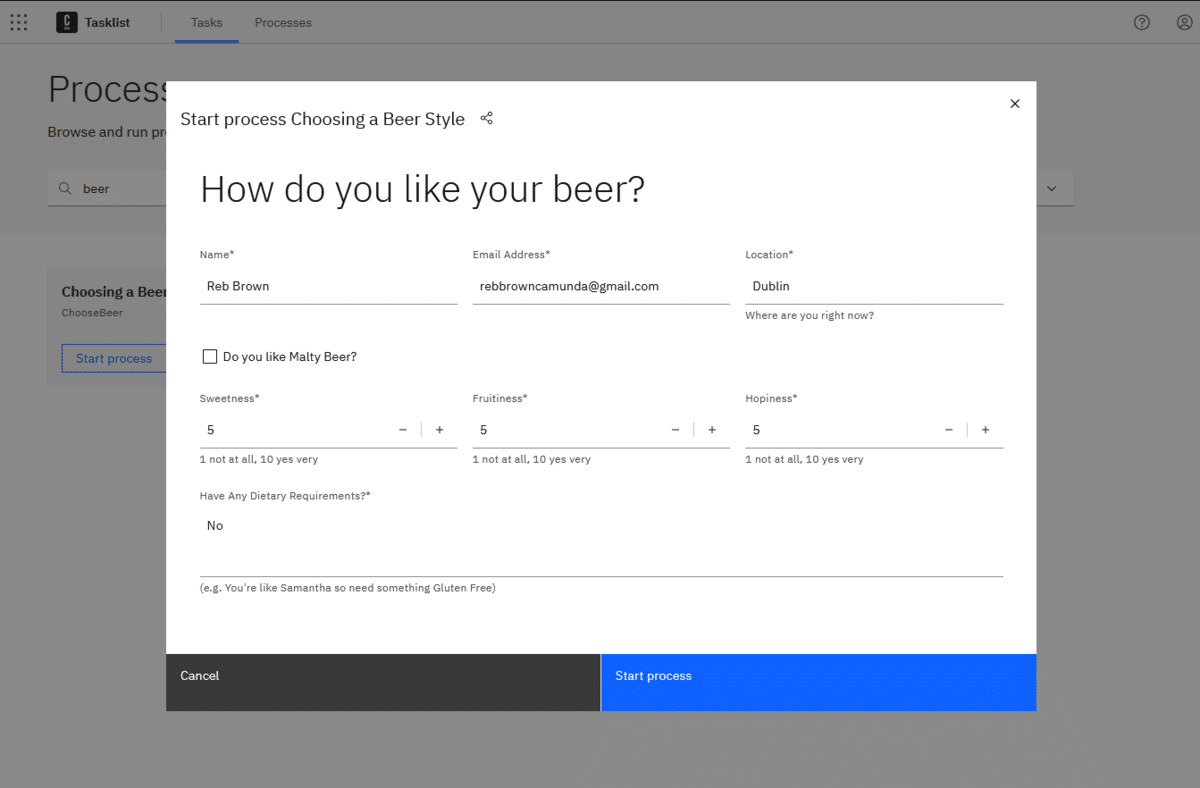Click the 'Start process Choosing a Beer Style' title

click(322, 119)
